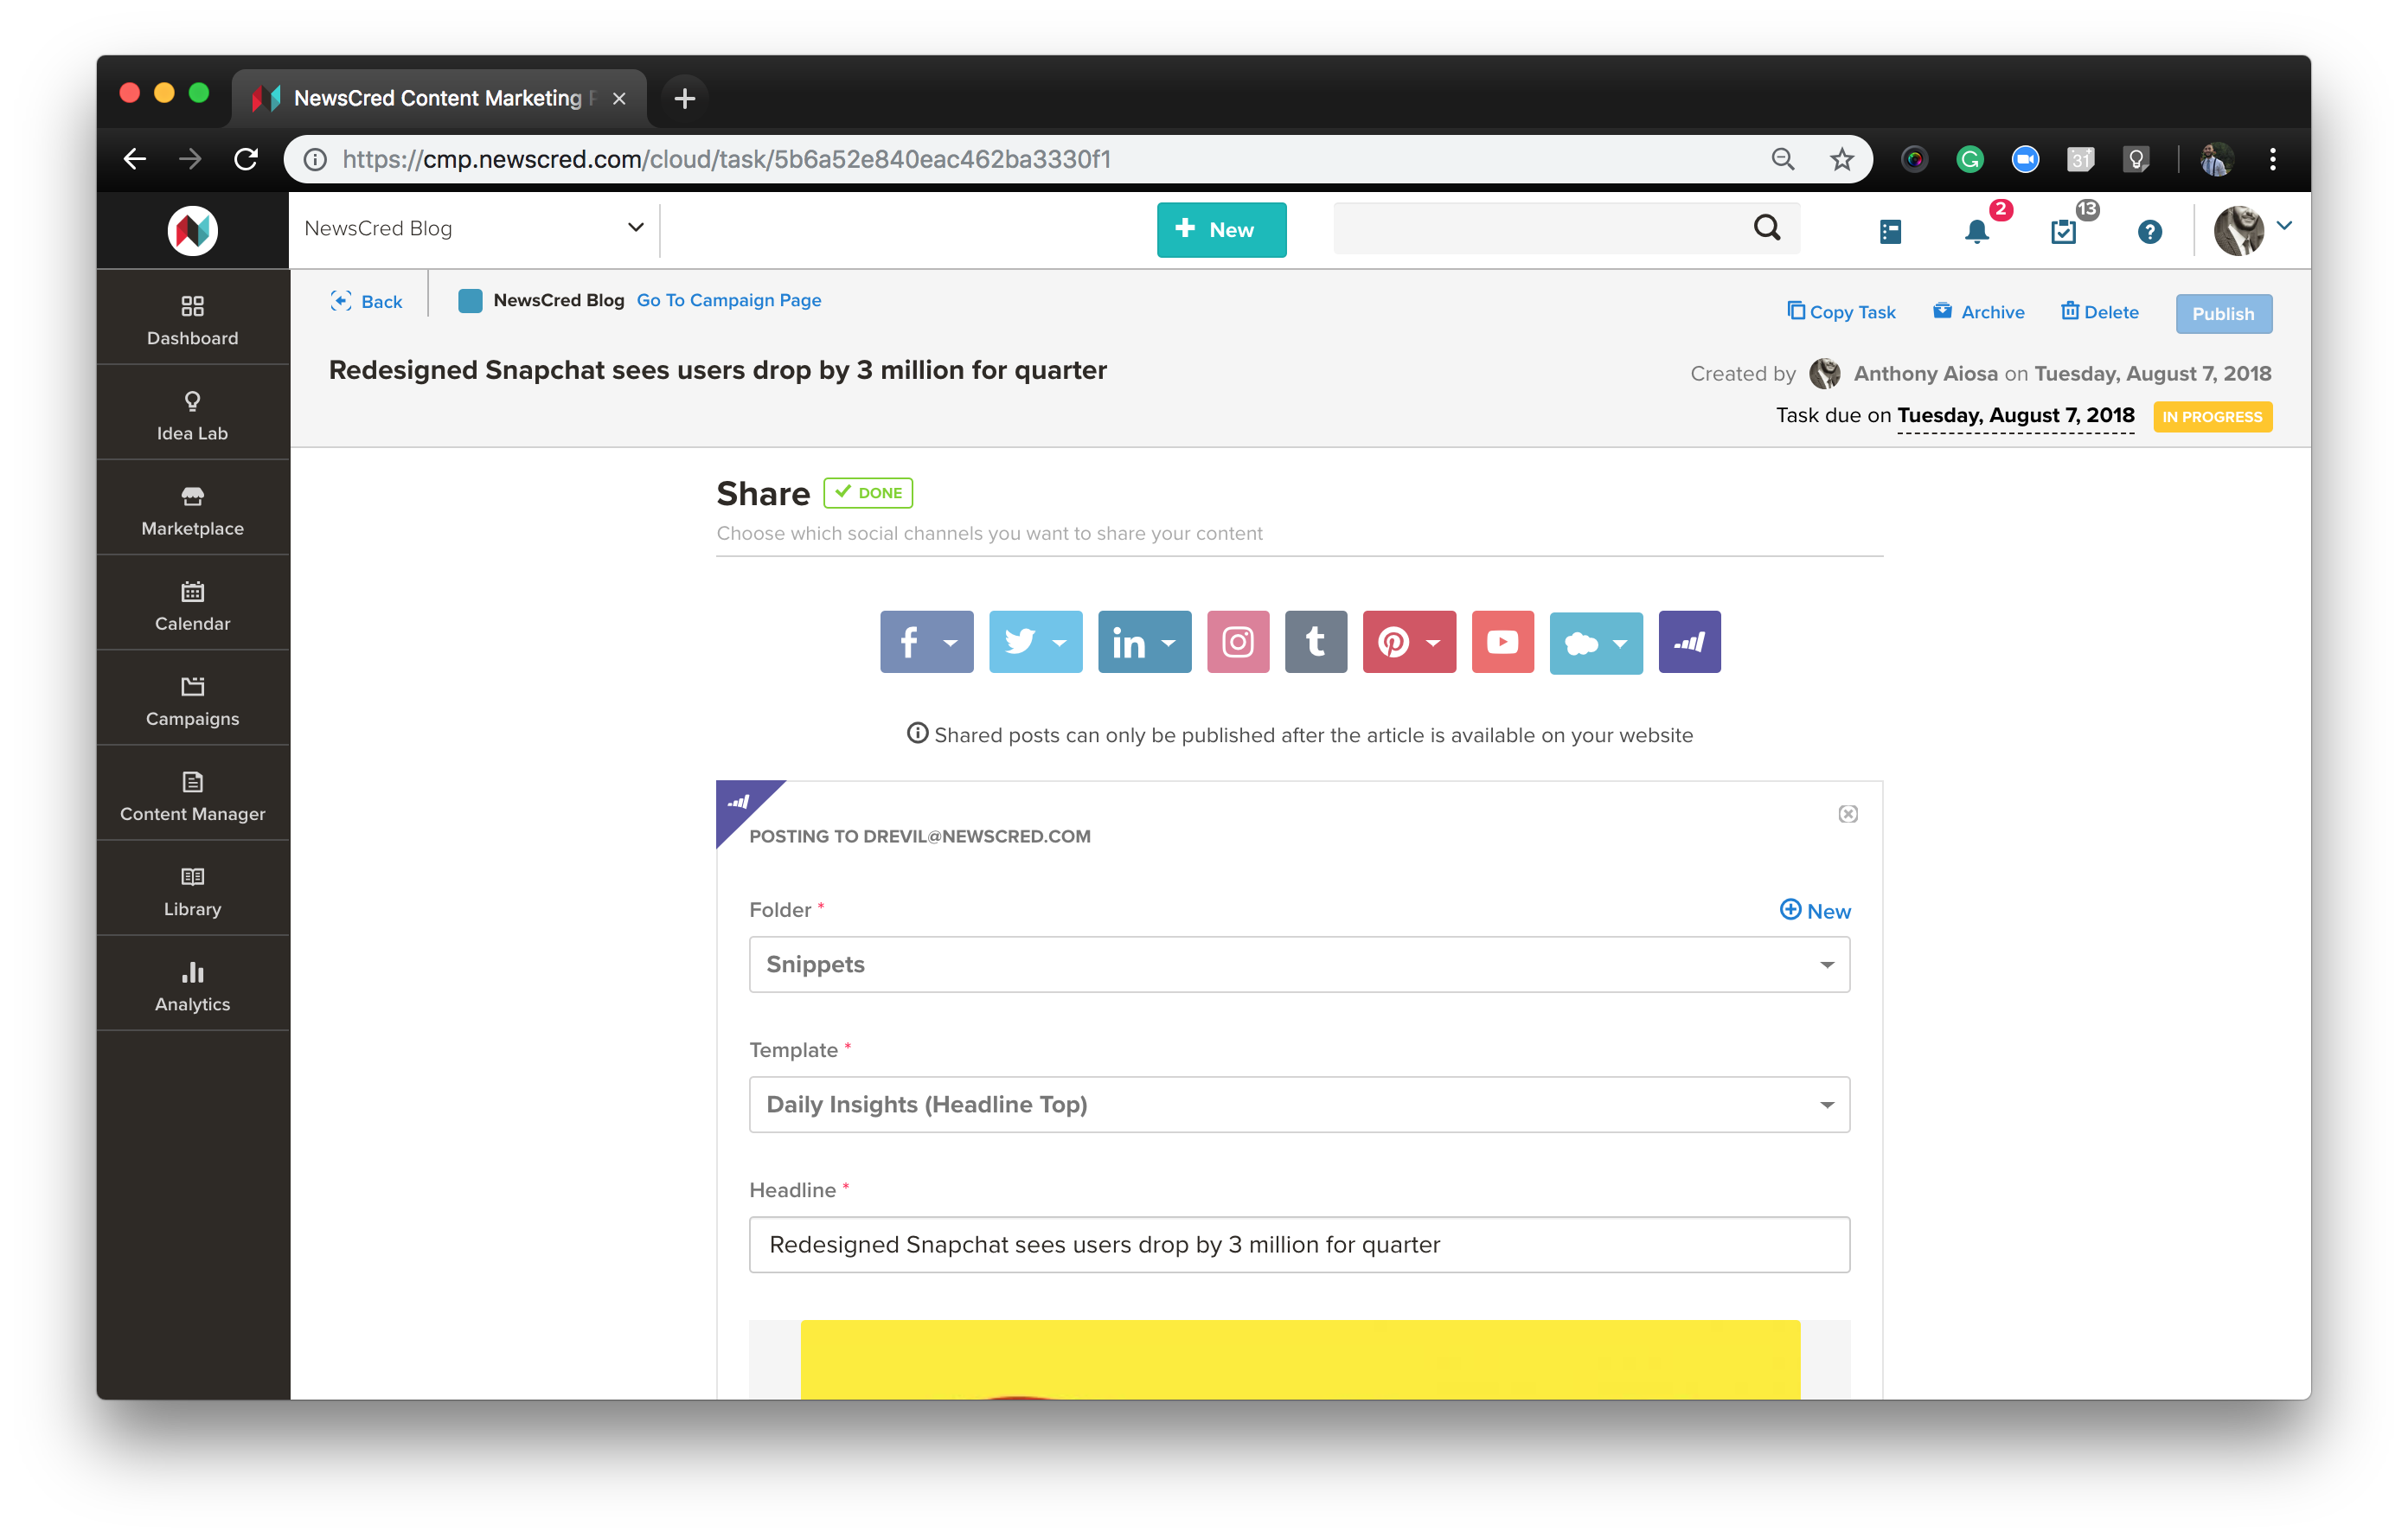The image size is (2408, 1538).
Task: Click the New button in top bar
Action: [x=1221, y=230]
